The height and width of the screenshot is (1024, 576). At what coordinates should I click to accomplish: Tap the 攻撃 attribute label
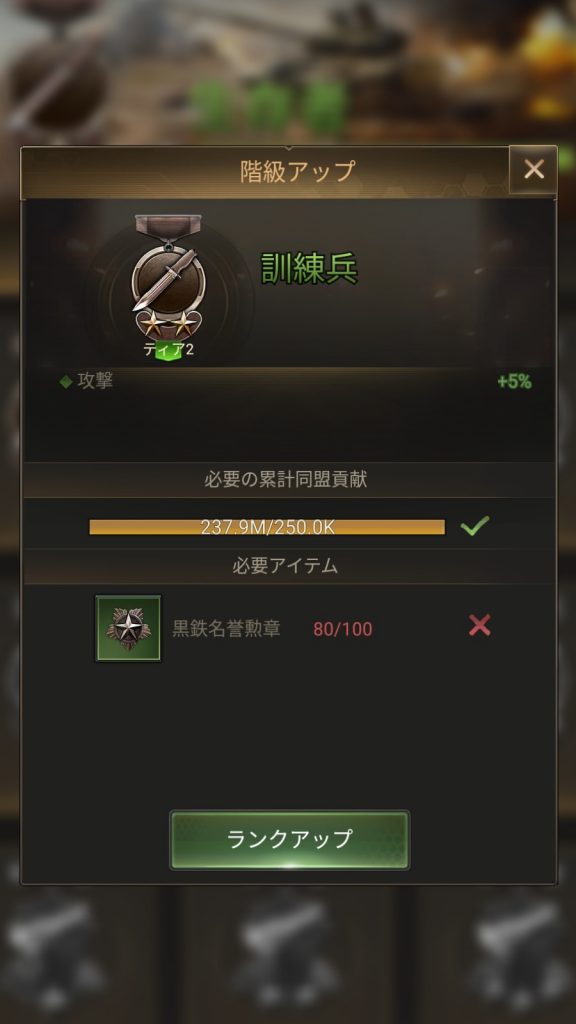[95, 381]
